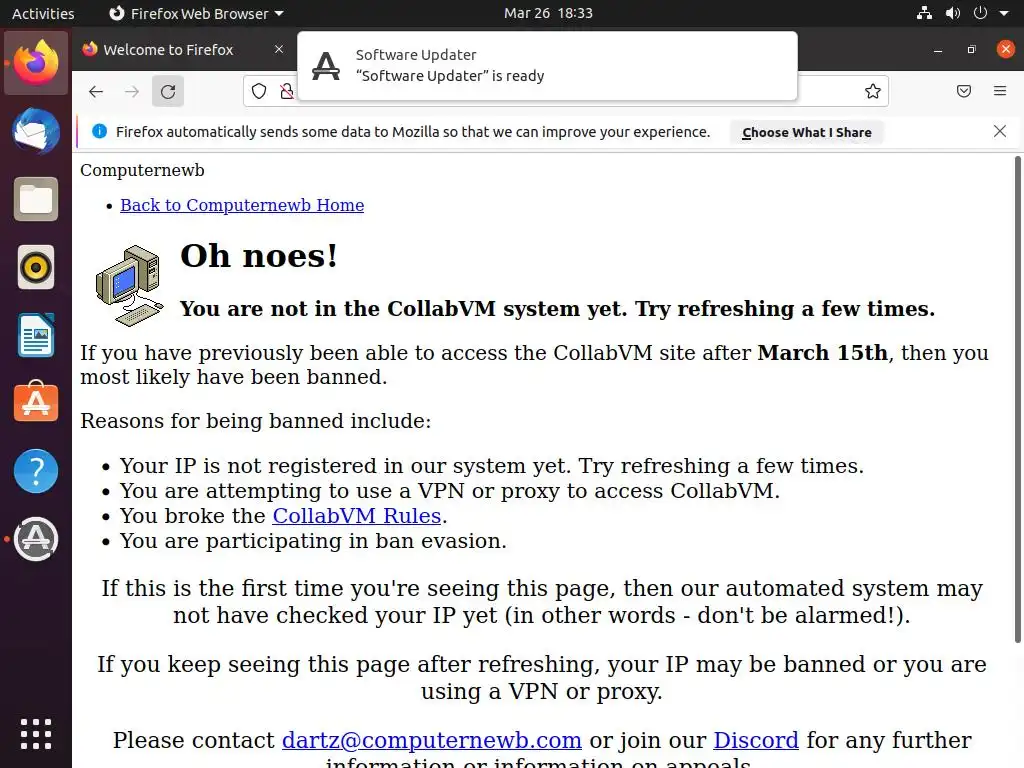Click the network status icon
The image size is (1024, 768).
tap(924, 13)
